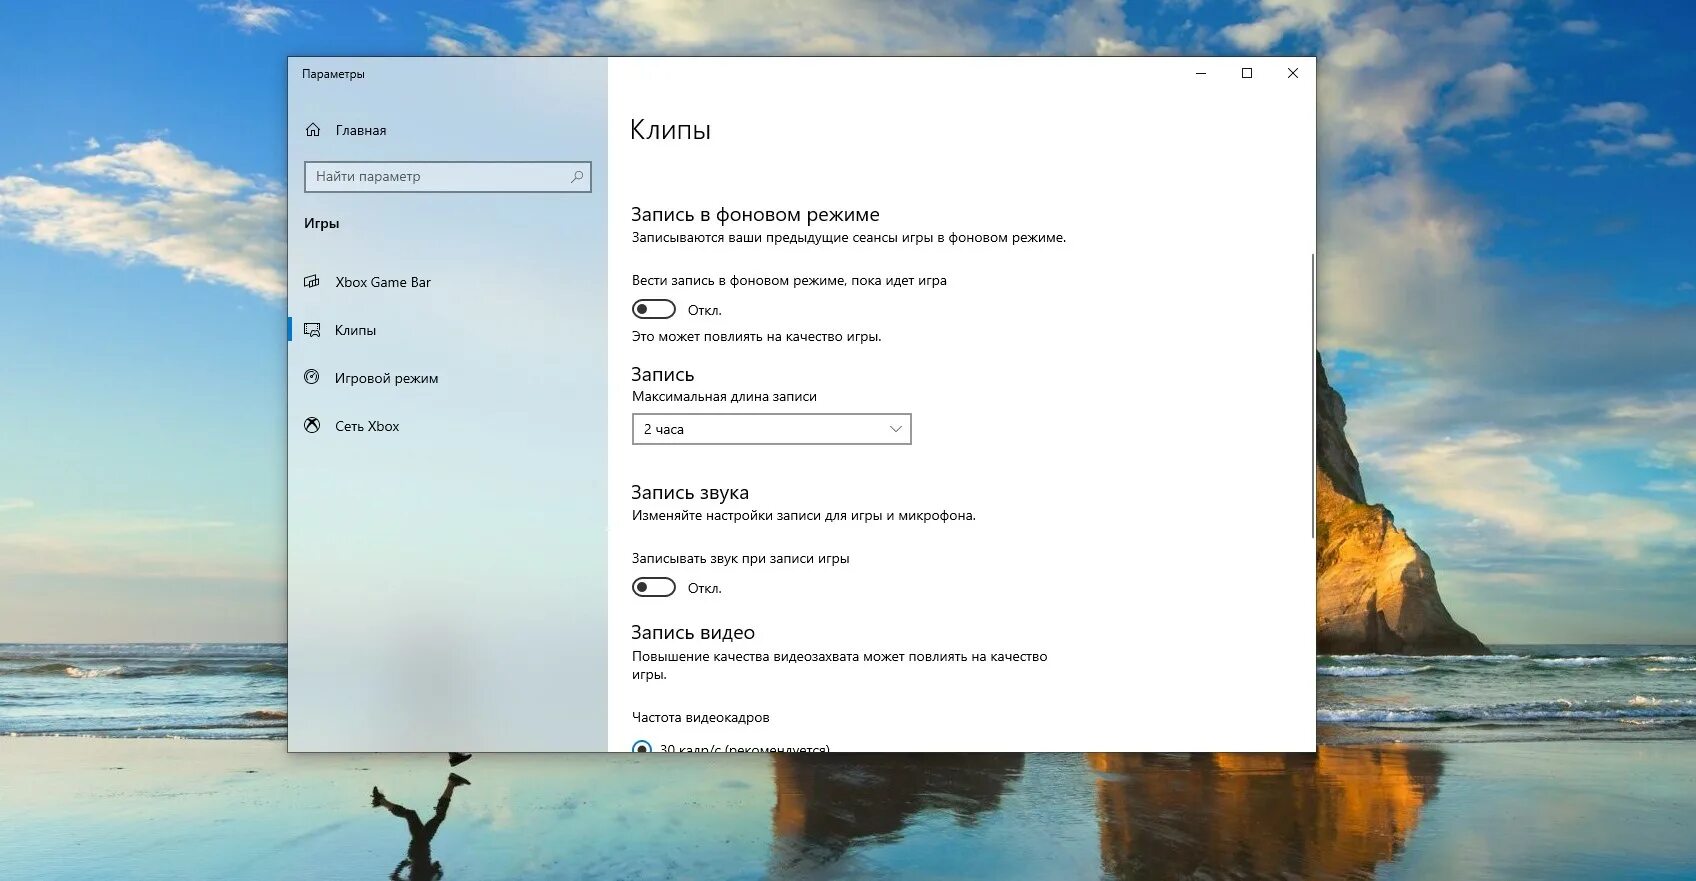Click the Игры sidebar category label
1696x881 pixels.
[322, 223]
